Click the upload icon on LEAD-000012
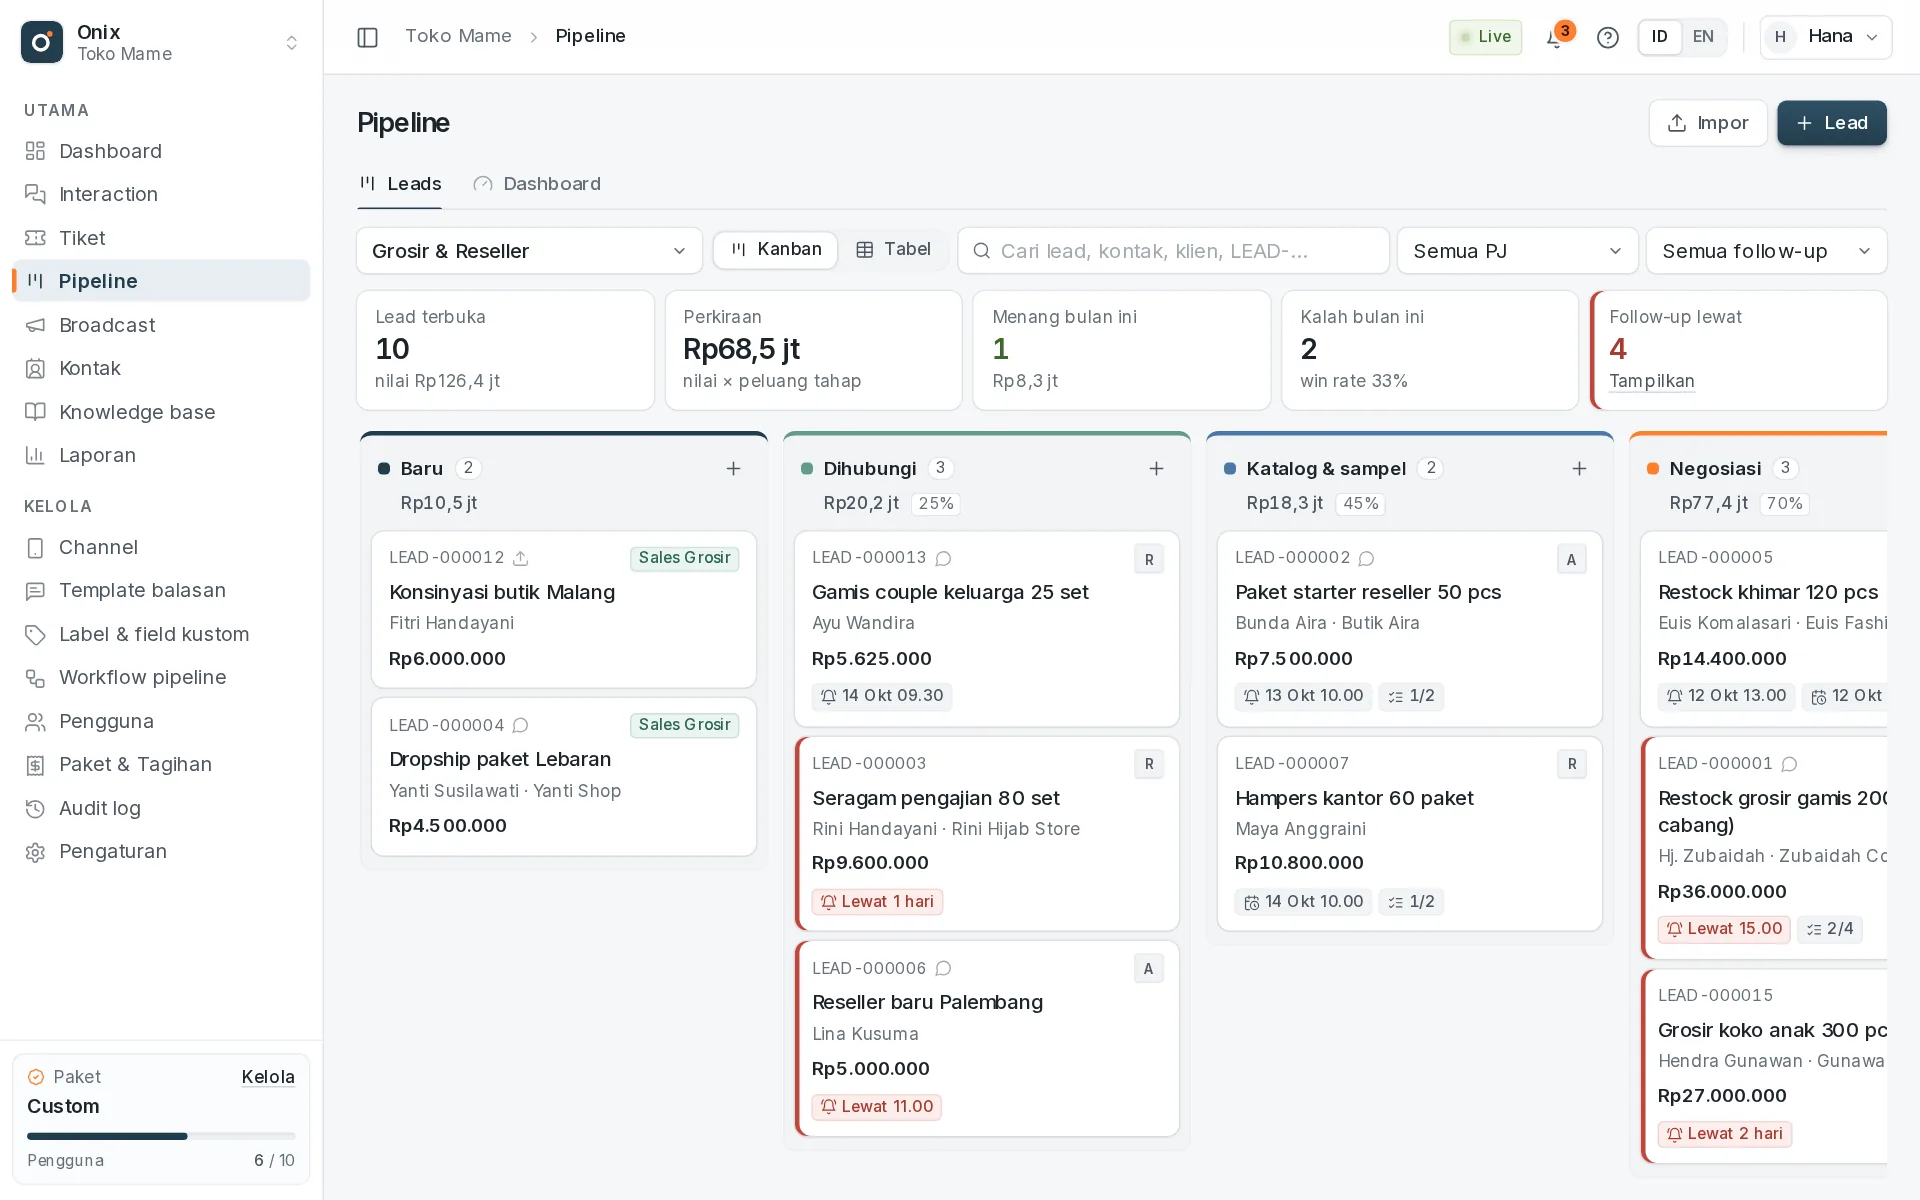Viewport: 1920px width, 1200px height. [x=520, y=558]
